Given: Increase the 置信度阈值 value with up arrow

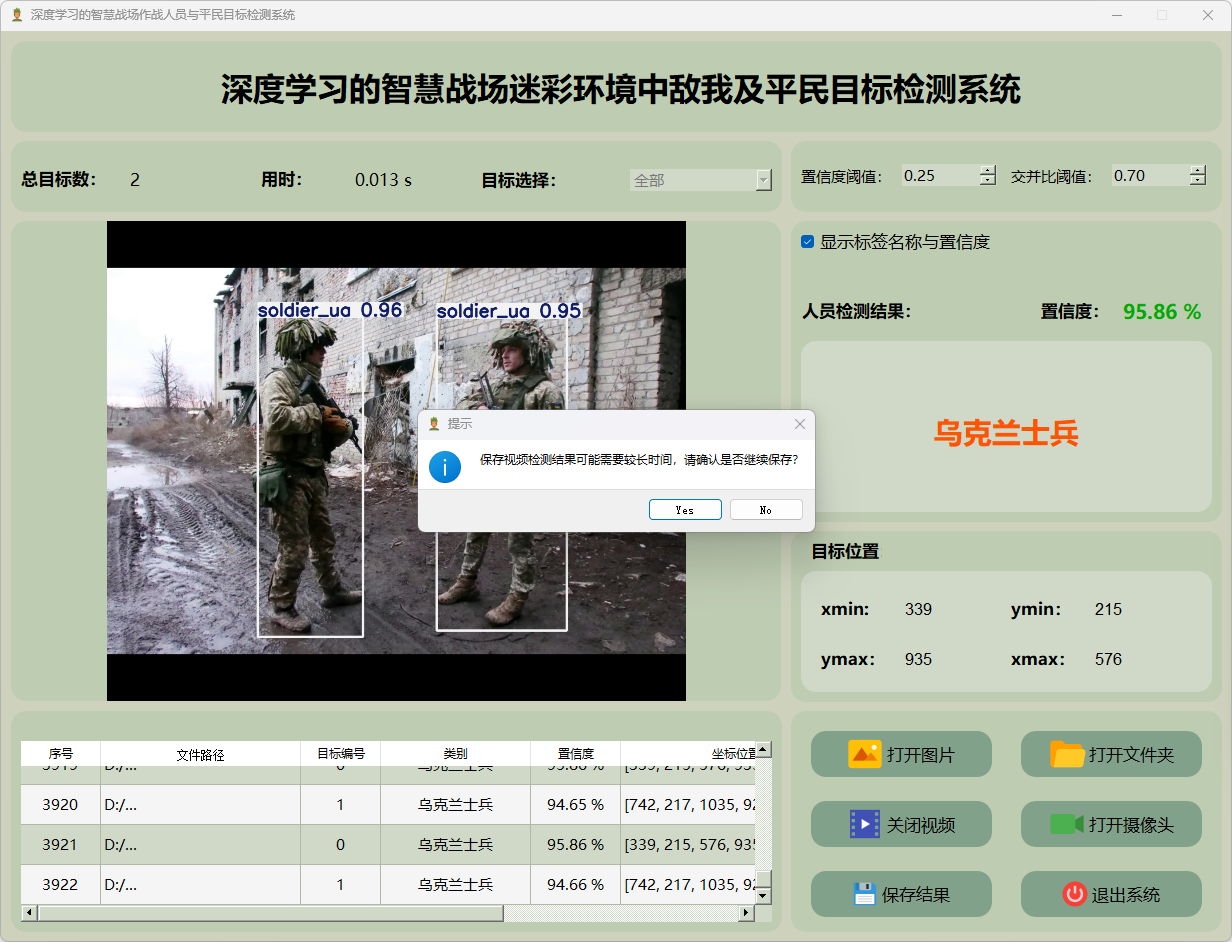Looking at the screenshot, I should coord(988,170).
